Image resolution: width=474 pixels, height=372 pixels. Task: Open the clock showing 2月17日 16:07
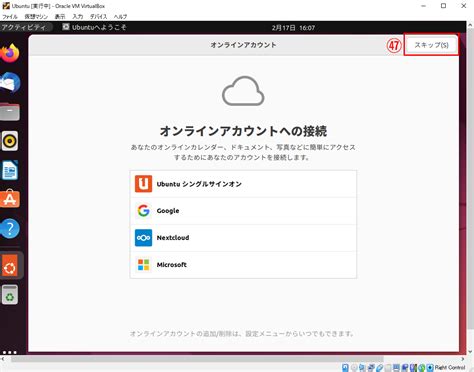click(293, 28)
